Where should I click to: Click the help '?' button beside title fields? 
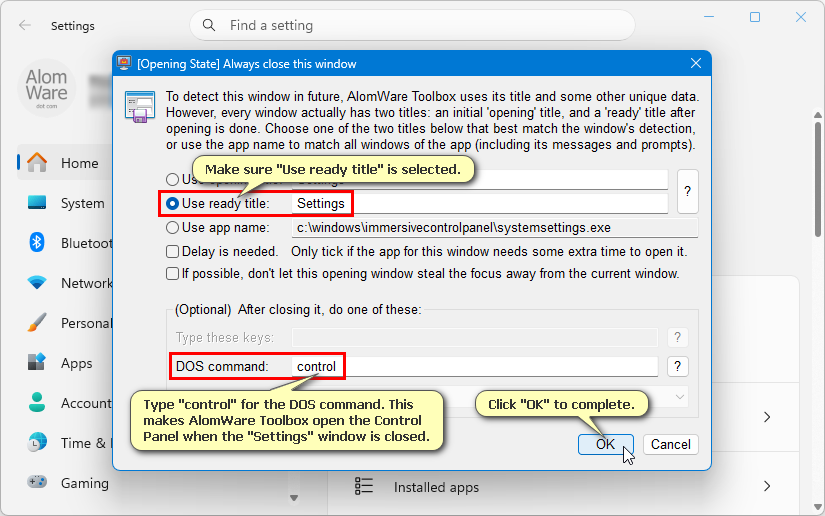687,191
